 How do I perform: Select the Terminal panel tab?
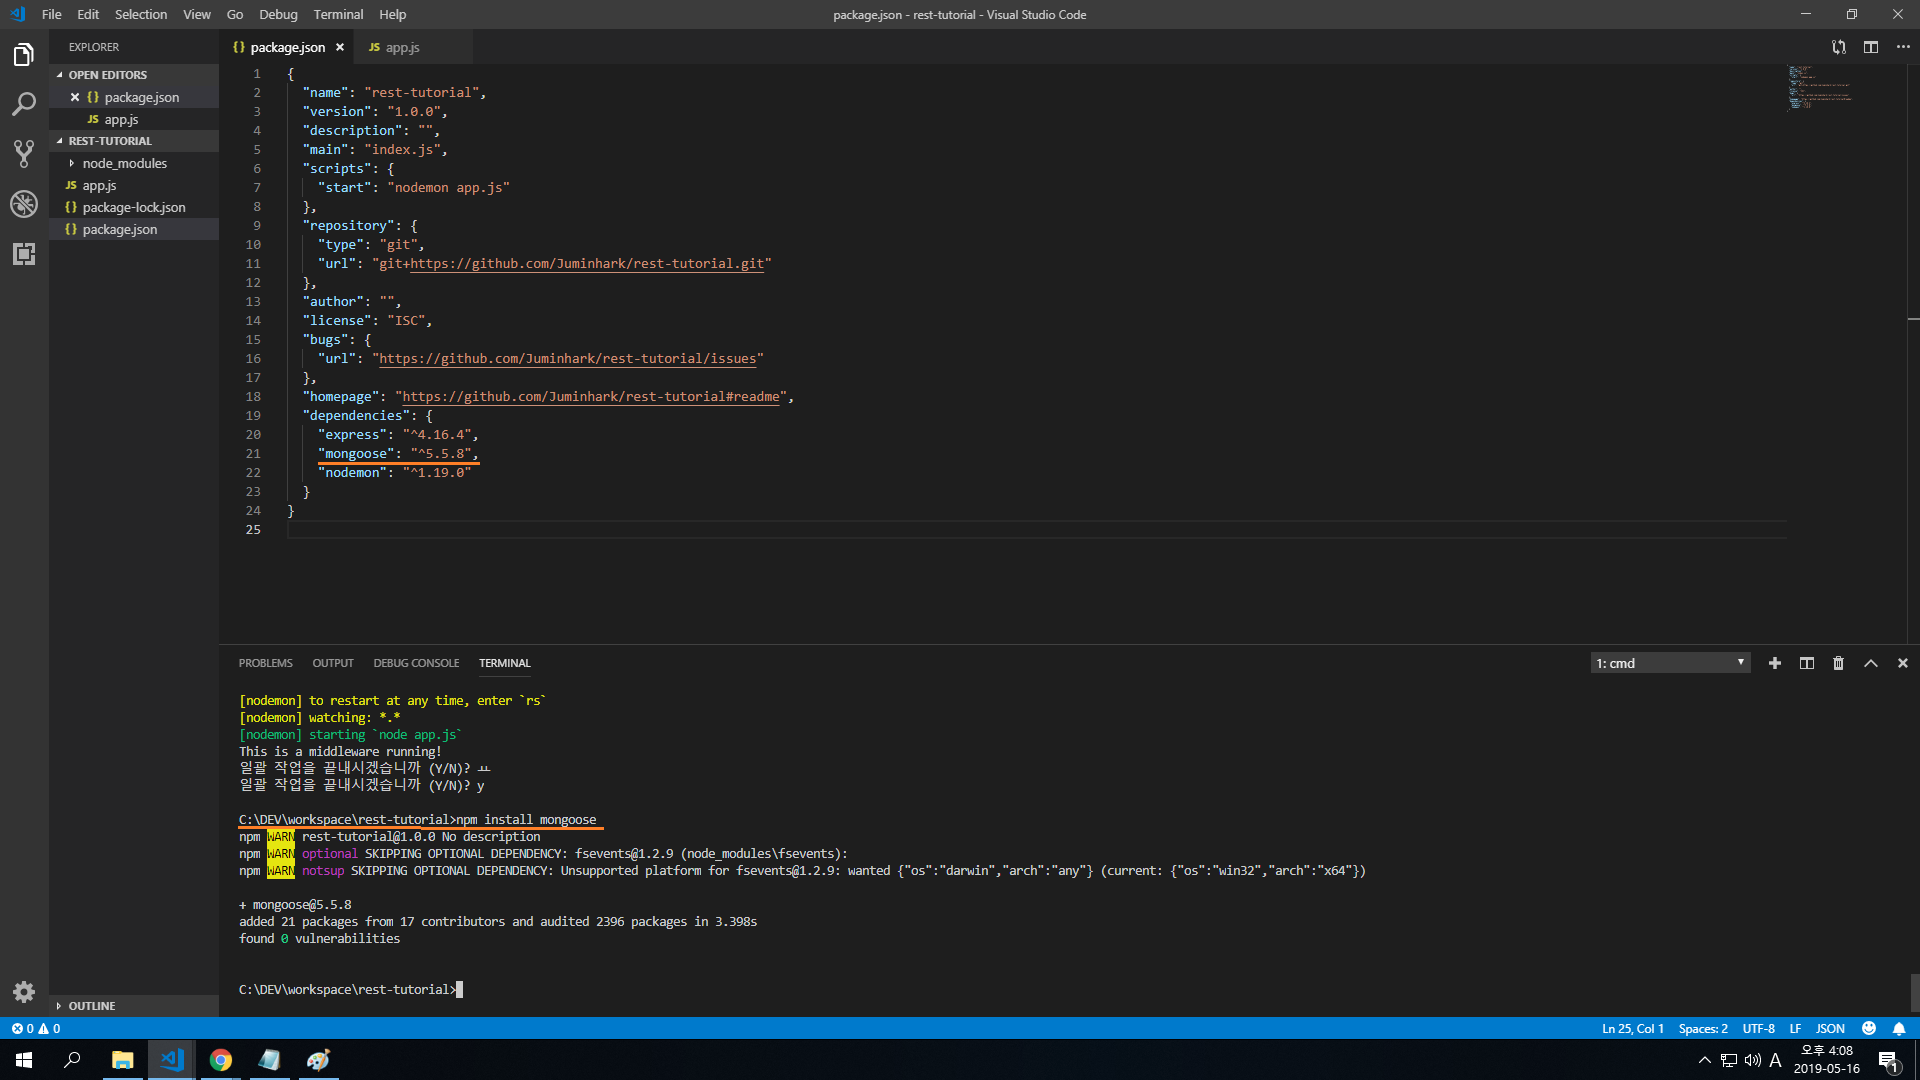(505, 663)
